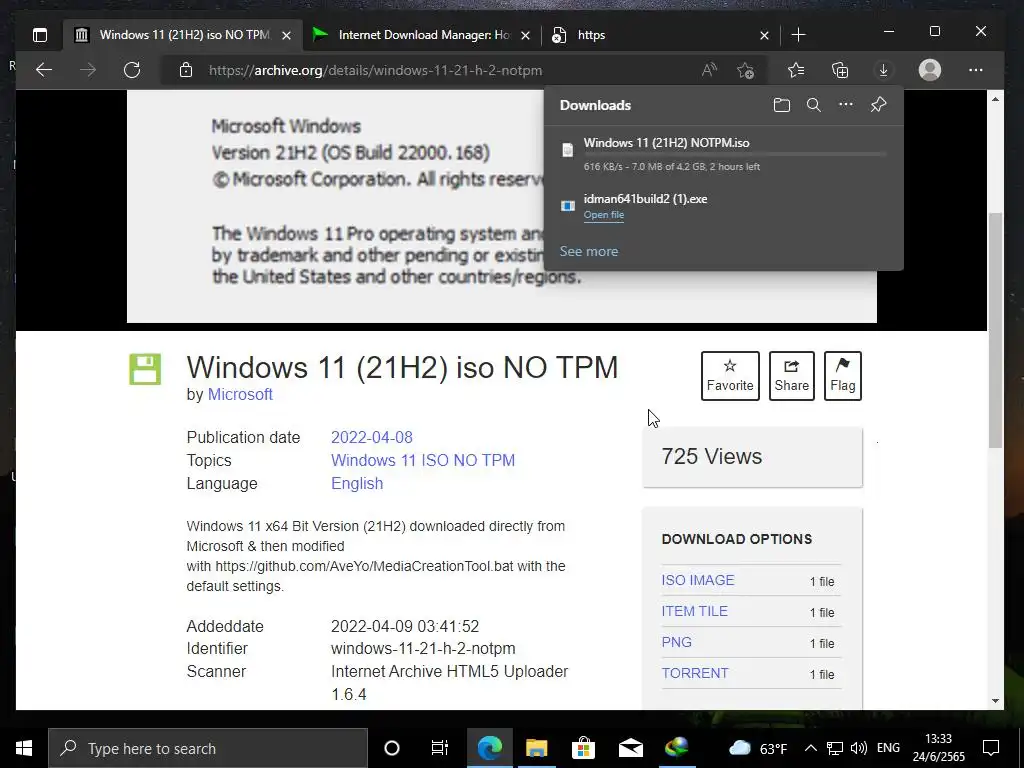Open a new browser tab
Viewport: 1024px width, 768px height.
[798, 35]
